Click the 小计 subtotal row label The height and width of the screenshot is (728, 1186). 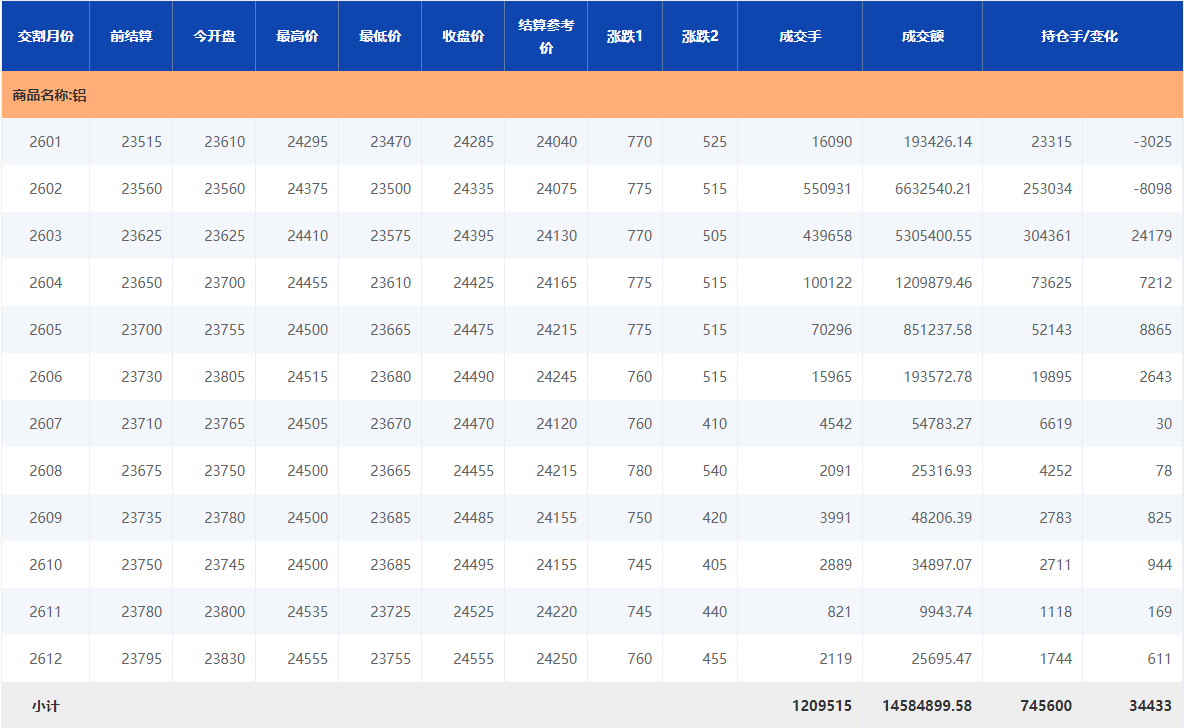(45, 706)
